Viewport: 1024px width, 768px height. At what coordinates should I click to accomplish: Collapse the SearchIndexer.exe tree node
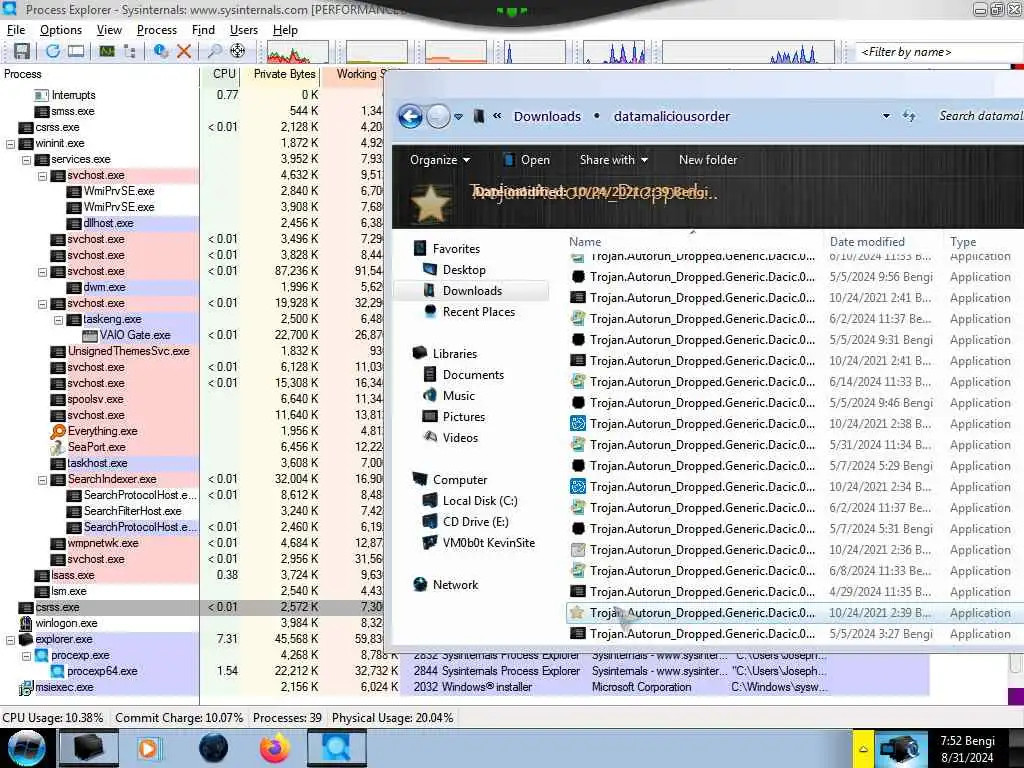point(42,479)
